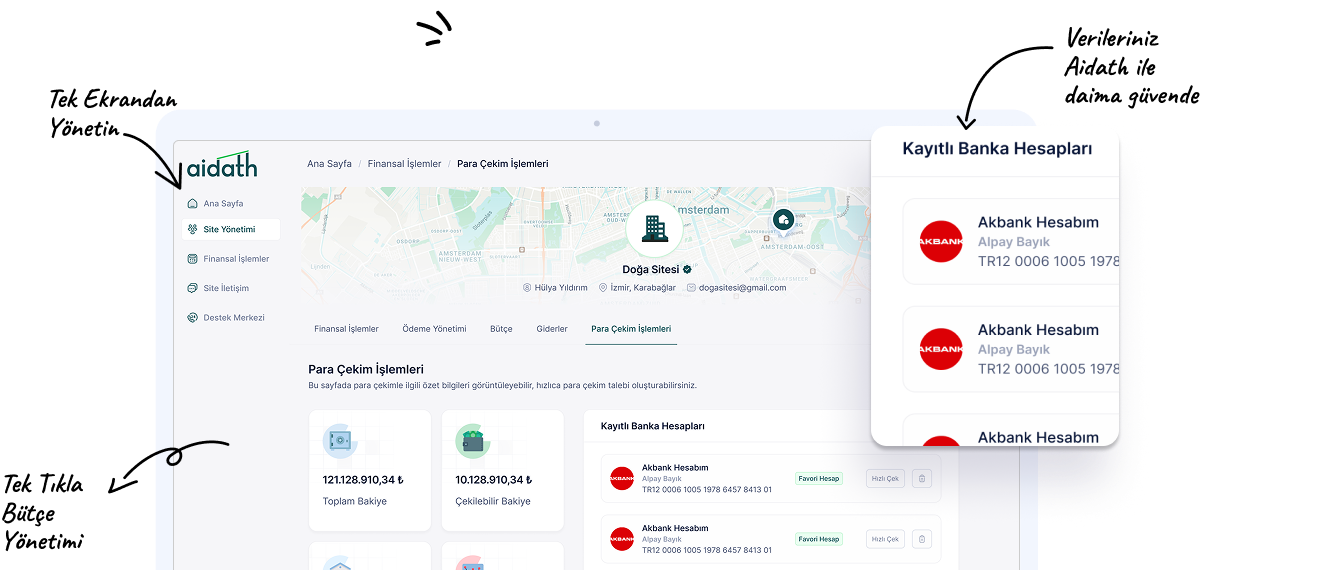Select the top Akbank Hesabım card in popup
1317x570 pixels.
click(x=1011, y=241)
